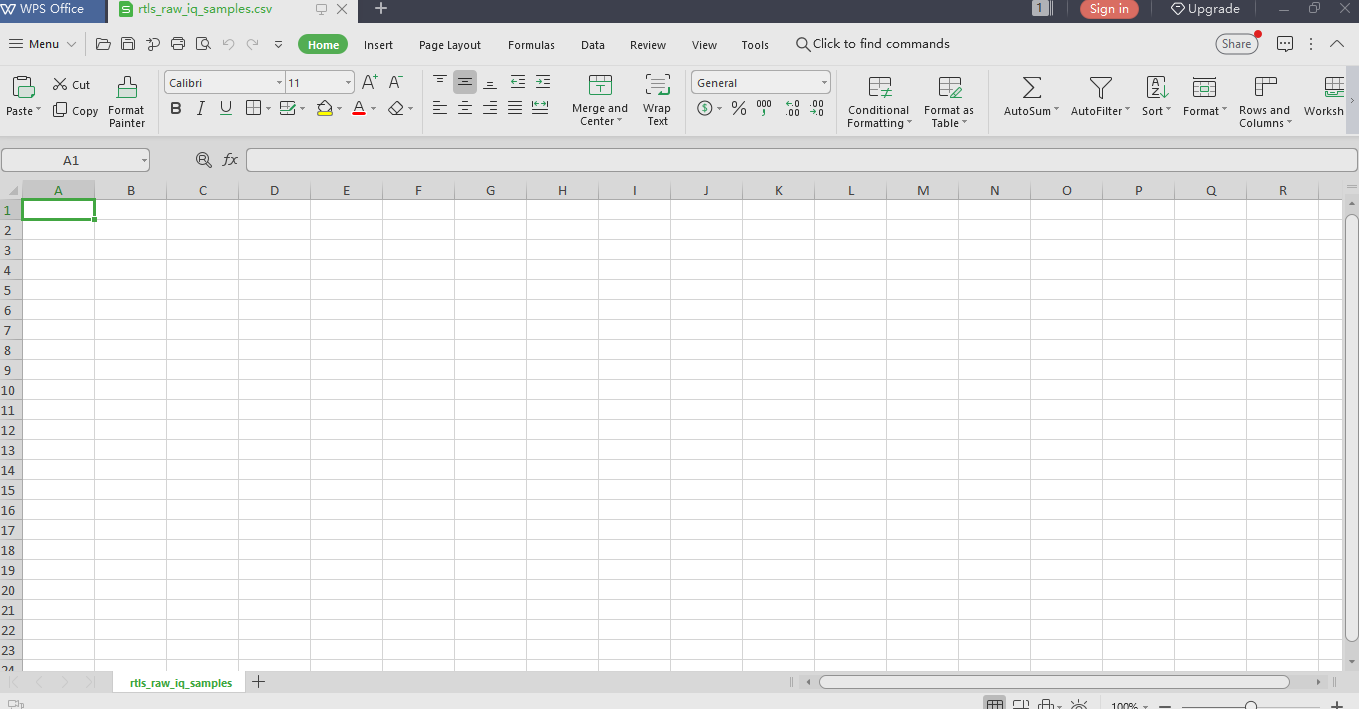The width and height of the screenshot is (1359, 709).
Task: Open the main Menu button
Action: tap(42, 44)
